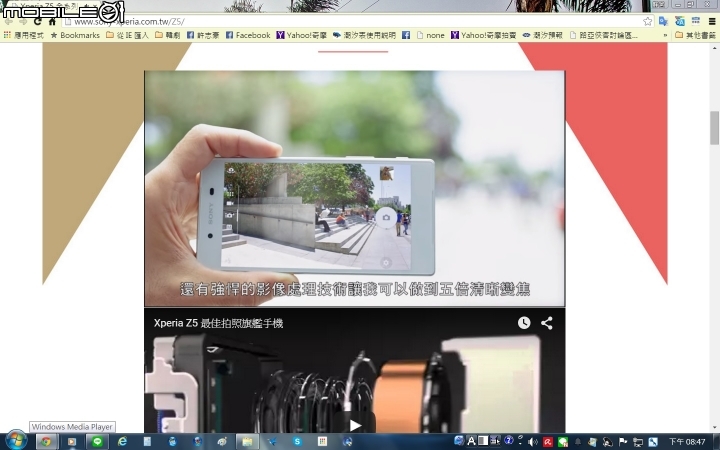Open the 潮汐表使用說明 bookmark
Screen dimensions: 720x450
tap(364, 35)
